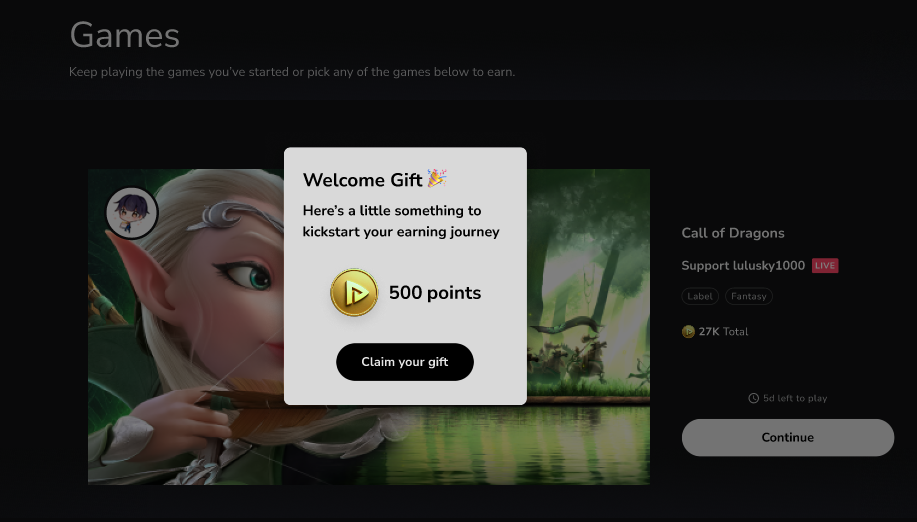Click the clock icon by 5d left

(753, 398)
